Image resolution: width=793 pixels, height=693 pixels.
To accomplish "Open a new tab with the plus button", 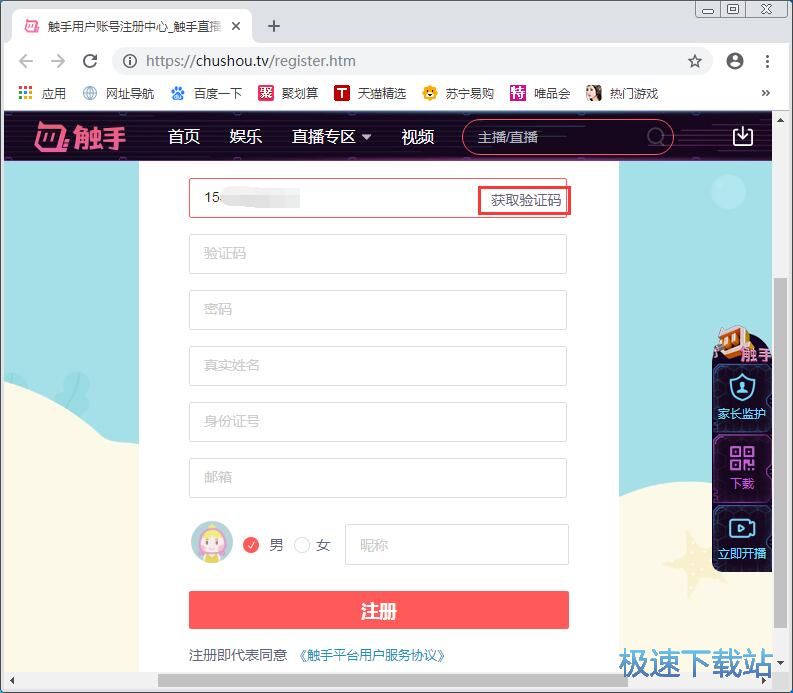I will coord(274,26).
